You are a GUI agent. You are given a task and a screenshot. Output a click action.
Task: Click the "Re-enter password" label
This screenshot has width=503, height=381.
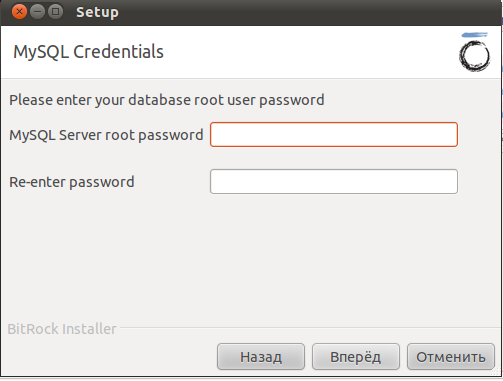pos(72,182)
